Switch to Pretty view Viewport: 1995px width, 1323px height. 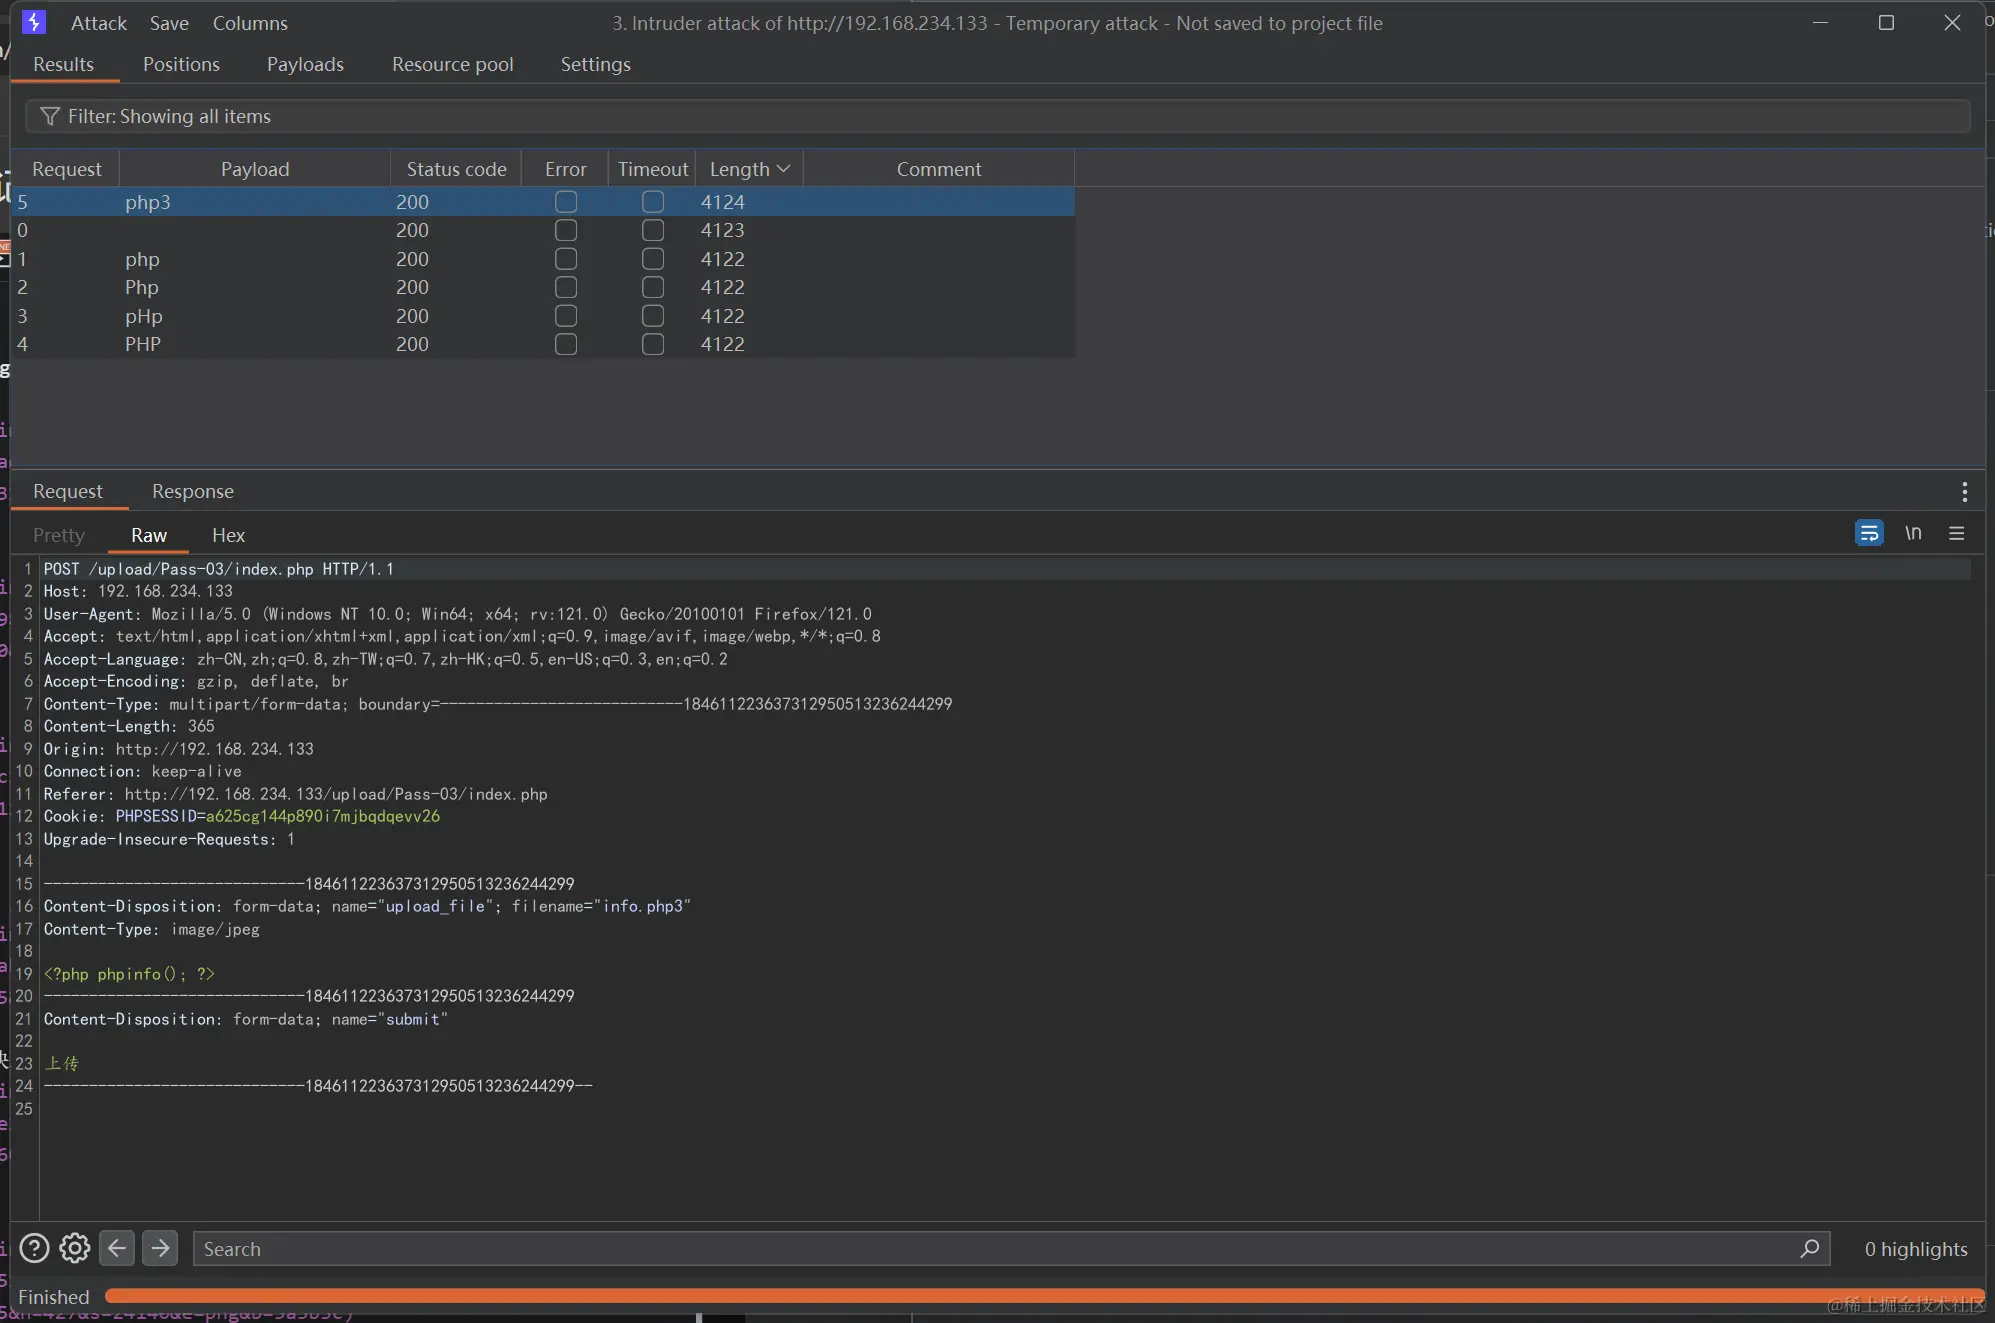pyautogui.click(x=59, y=535)
